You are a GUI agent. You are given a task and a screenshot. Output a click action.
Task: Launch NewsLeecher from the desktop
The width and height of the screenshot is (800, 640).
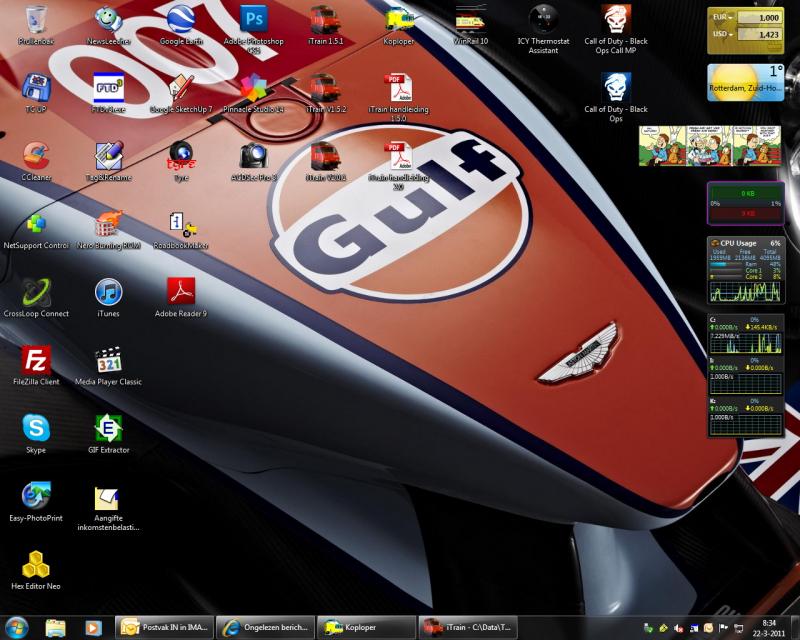[x=108, y=24]
